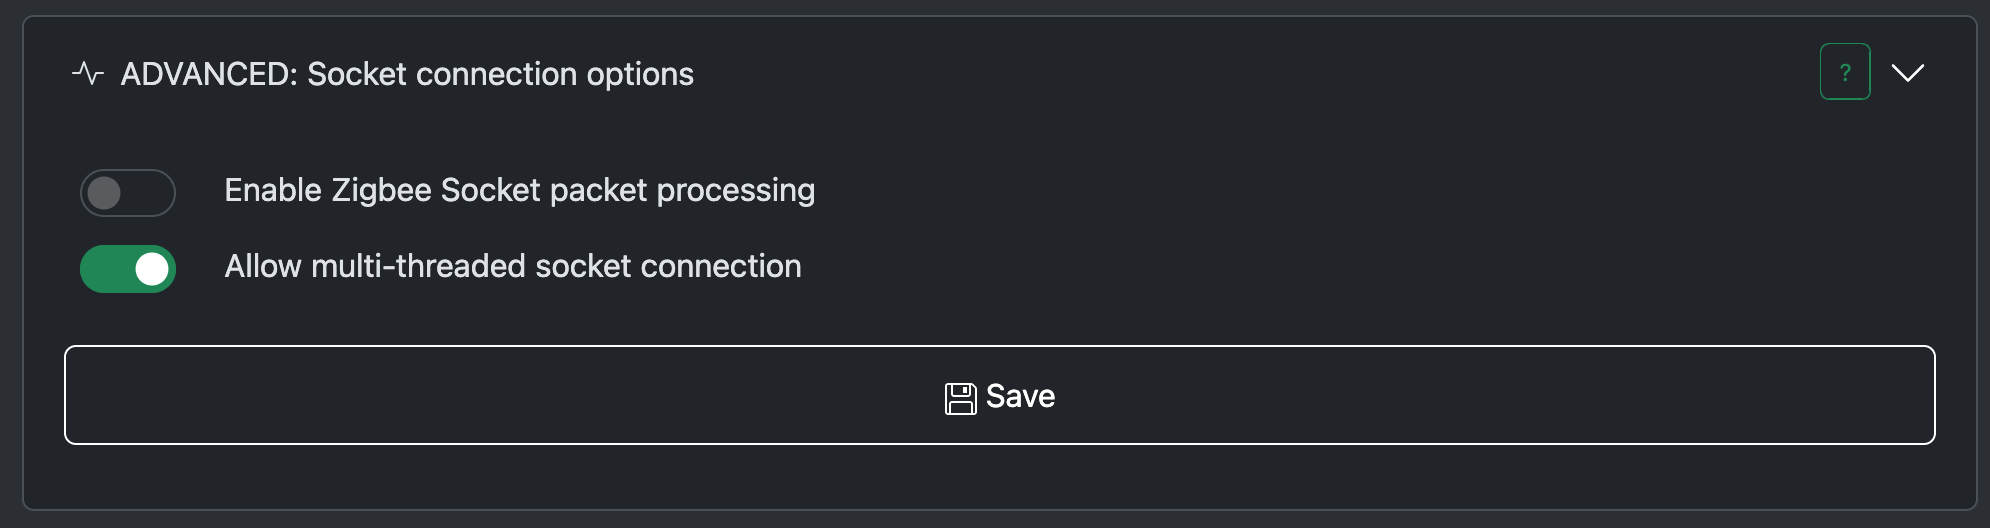Click the floppy disk icon in Save
This screenshot has width=1990, height=528.
tap(961, 398)
